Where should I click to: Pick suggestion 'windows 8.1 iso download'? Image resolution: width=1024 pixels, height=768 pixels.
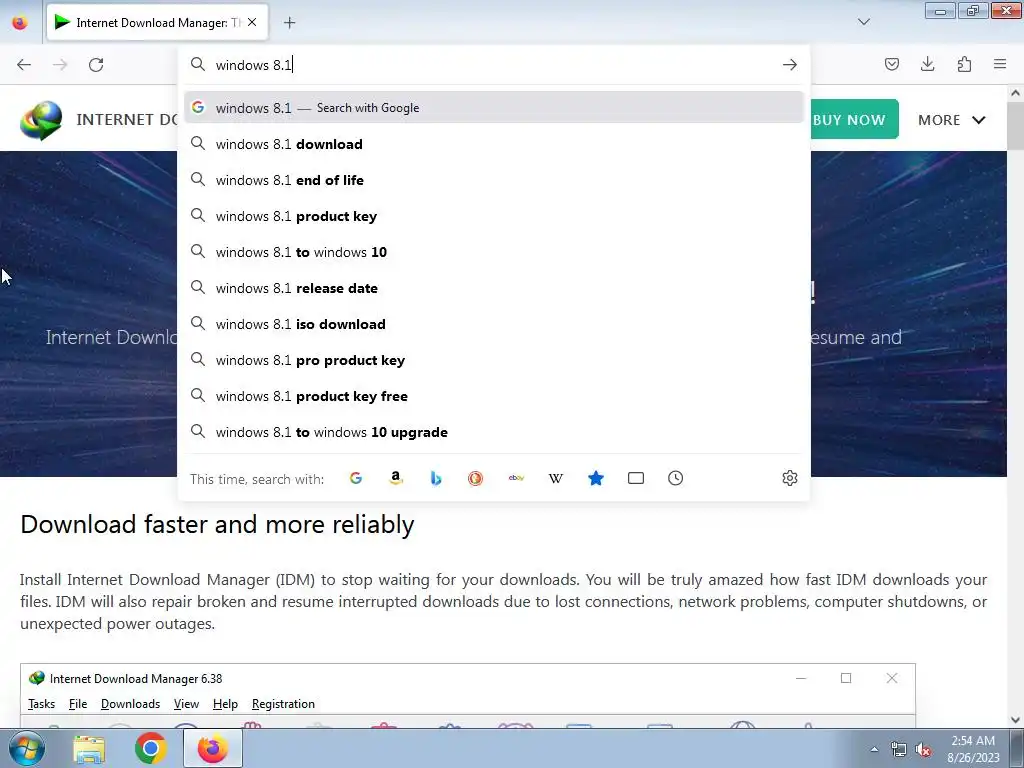click(x=494, y=324)
